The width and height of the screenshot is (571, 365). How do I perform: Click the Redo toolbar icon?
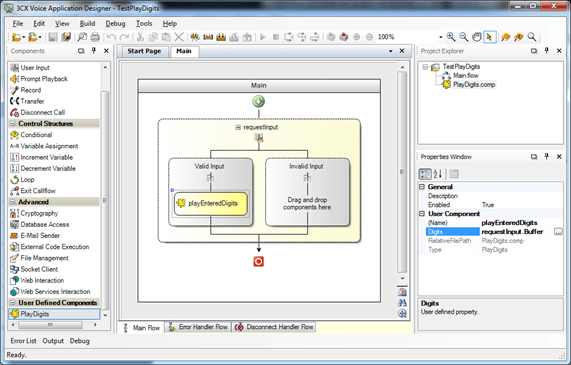[x=124, y=37]
